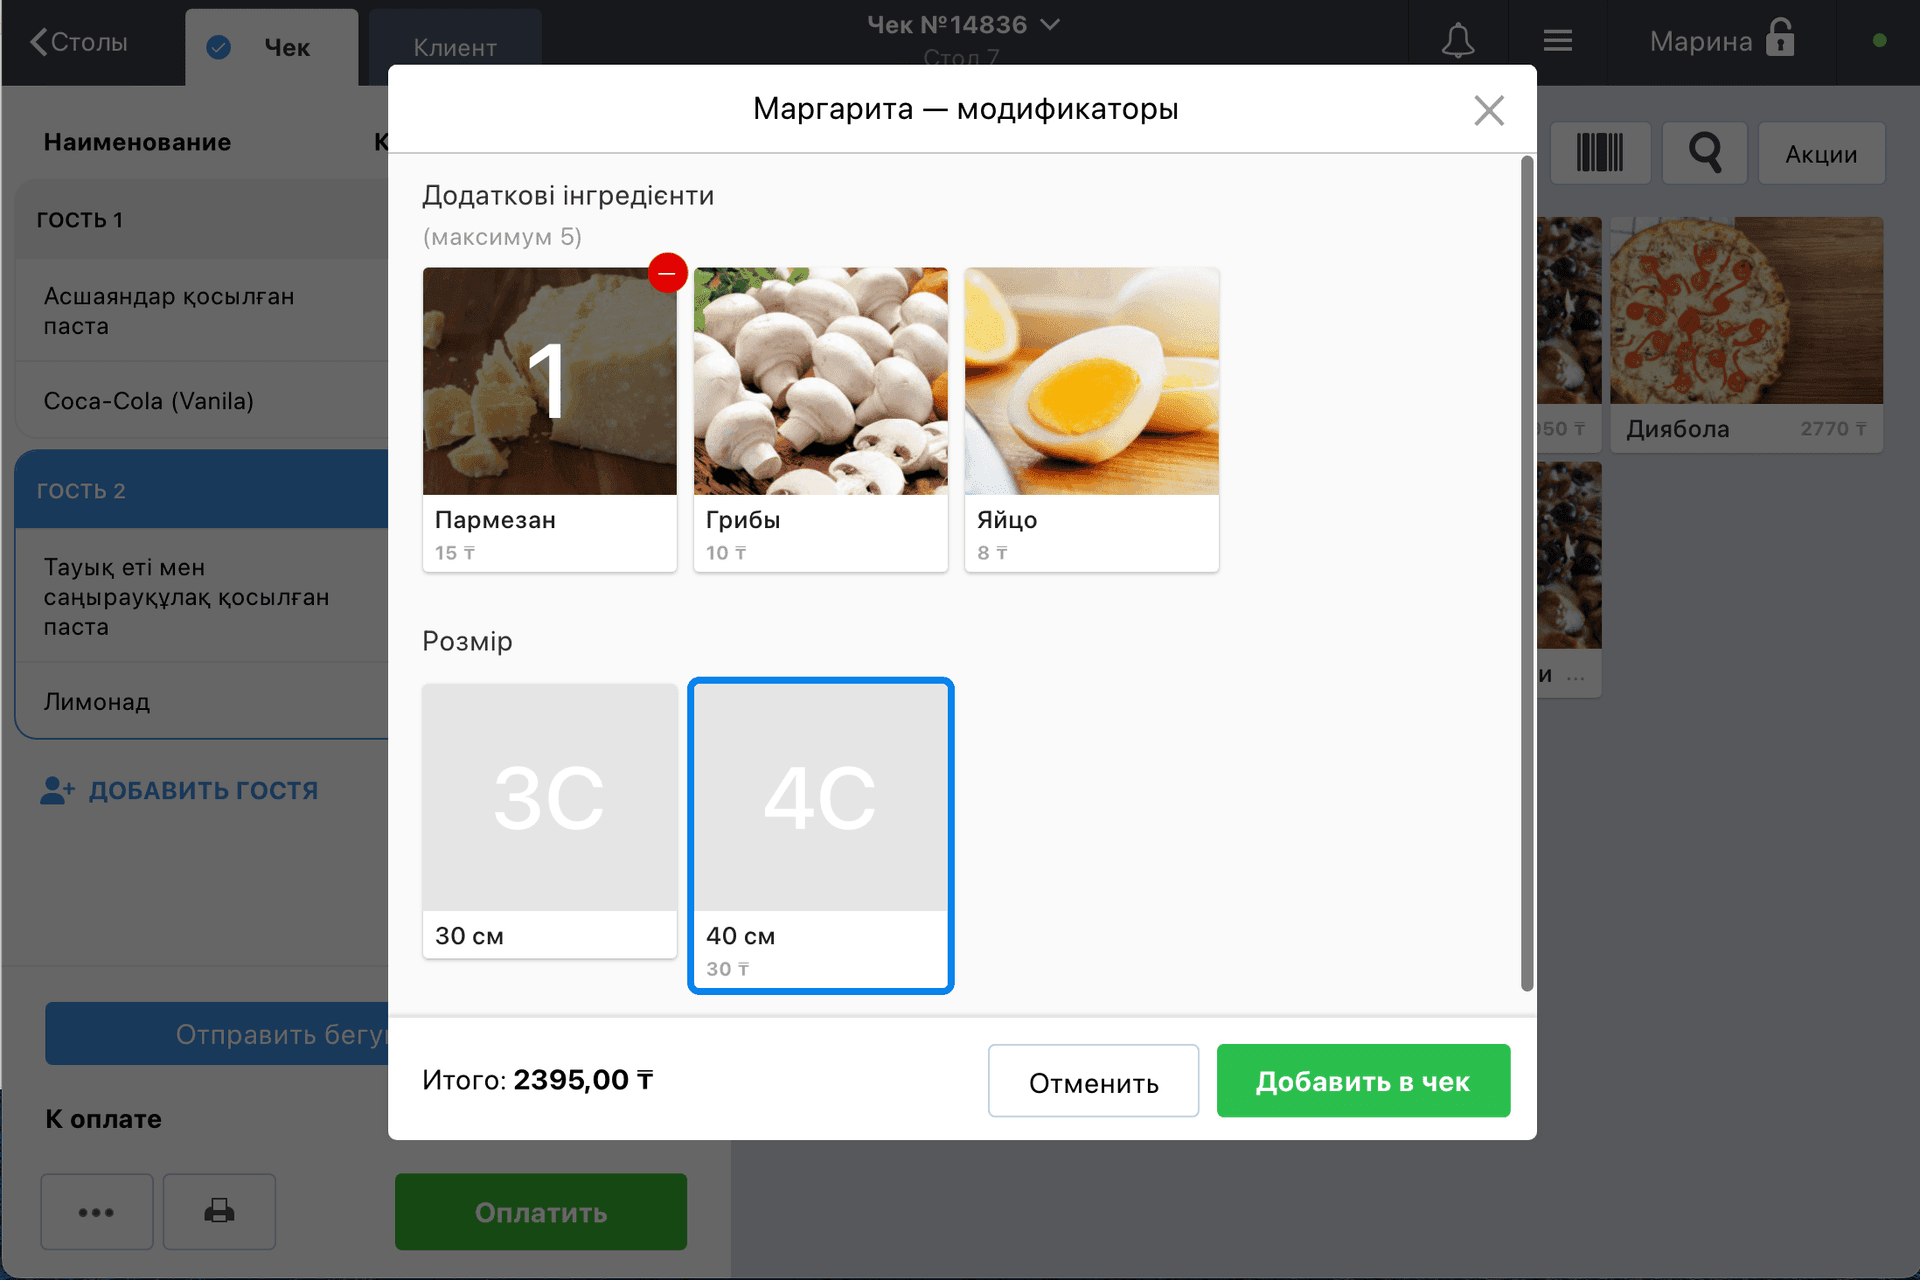Remove Пармезан with the red minus badge

point(667,273)
